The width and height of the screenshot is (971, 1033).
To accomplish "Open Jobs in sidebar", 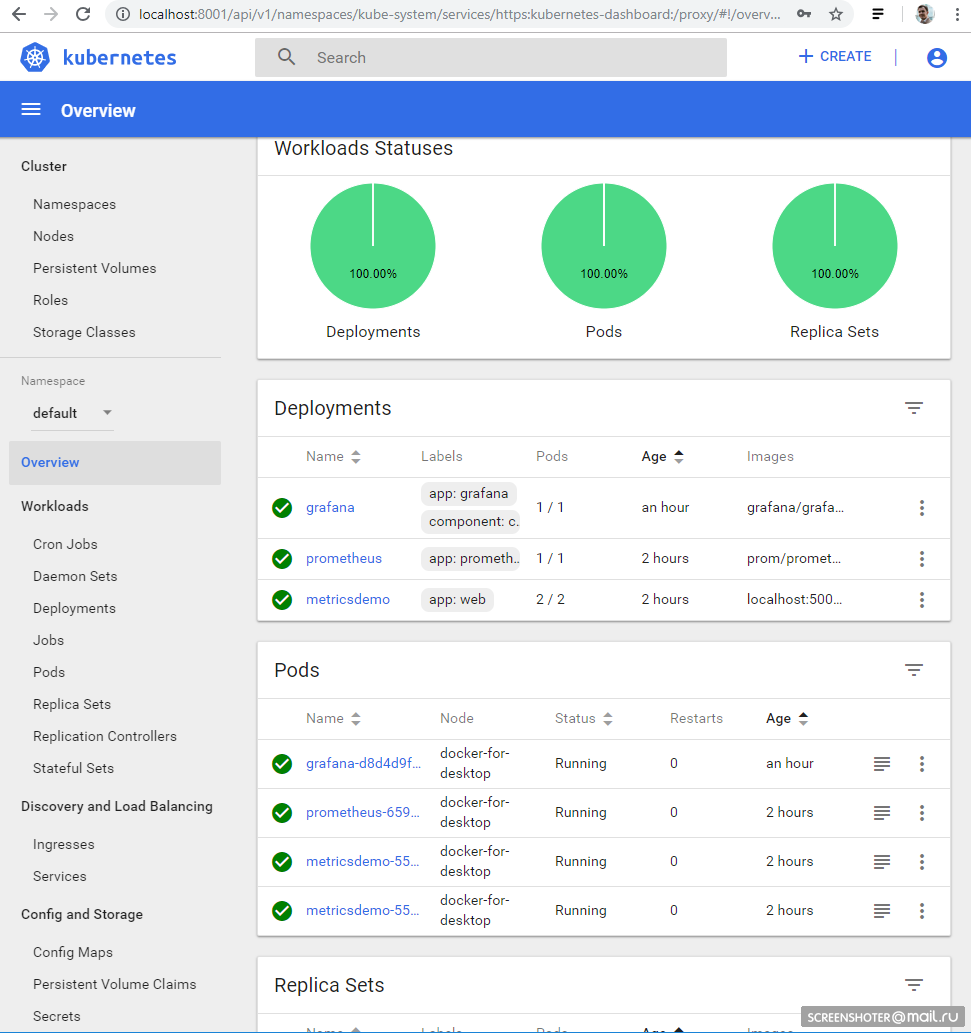I will (x=49, y=640).
